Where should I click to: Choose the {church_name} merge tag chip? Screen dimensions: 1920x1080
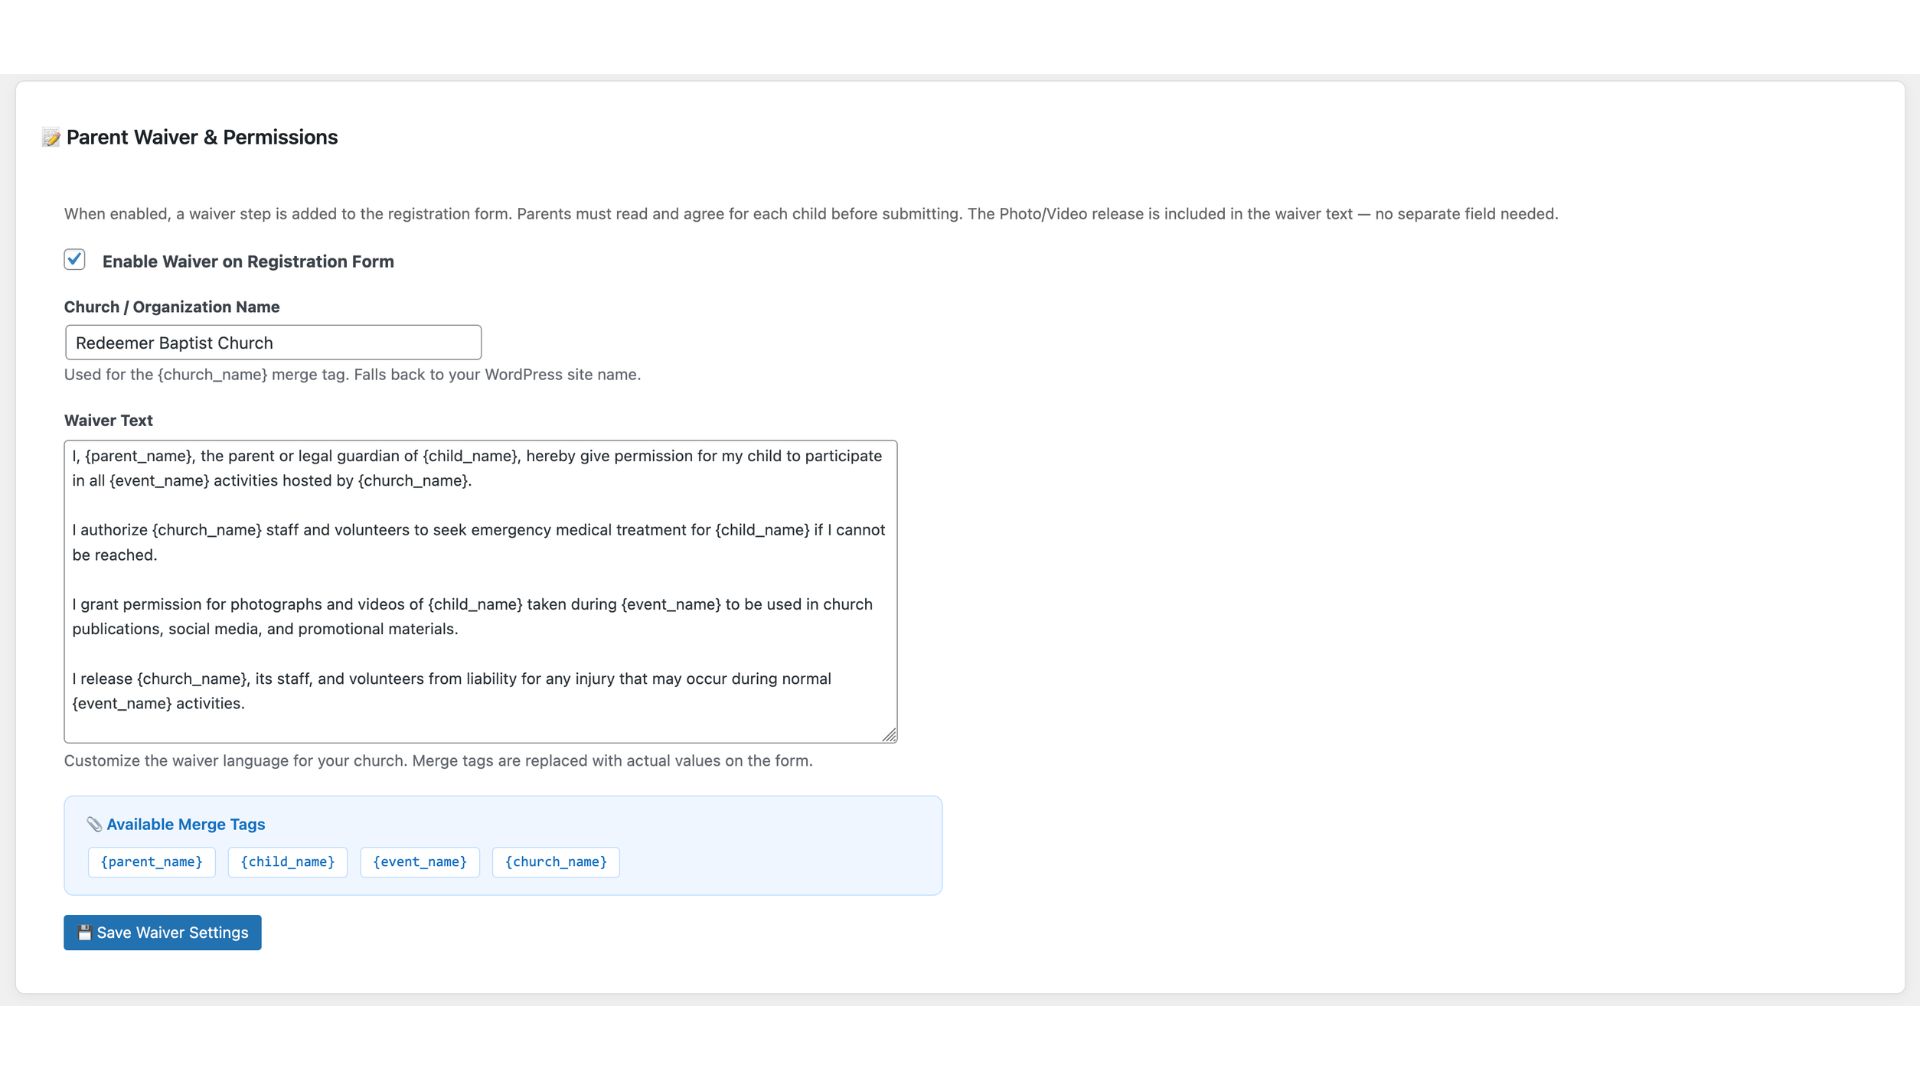[556, 862]
